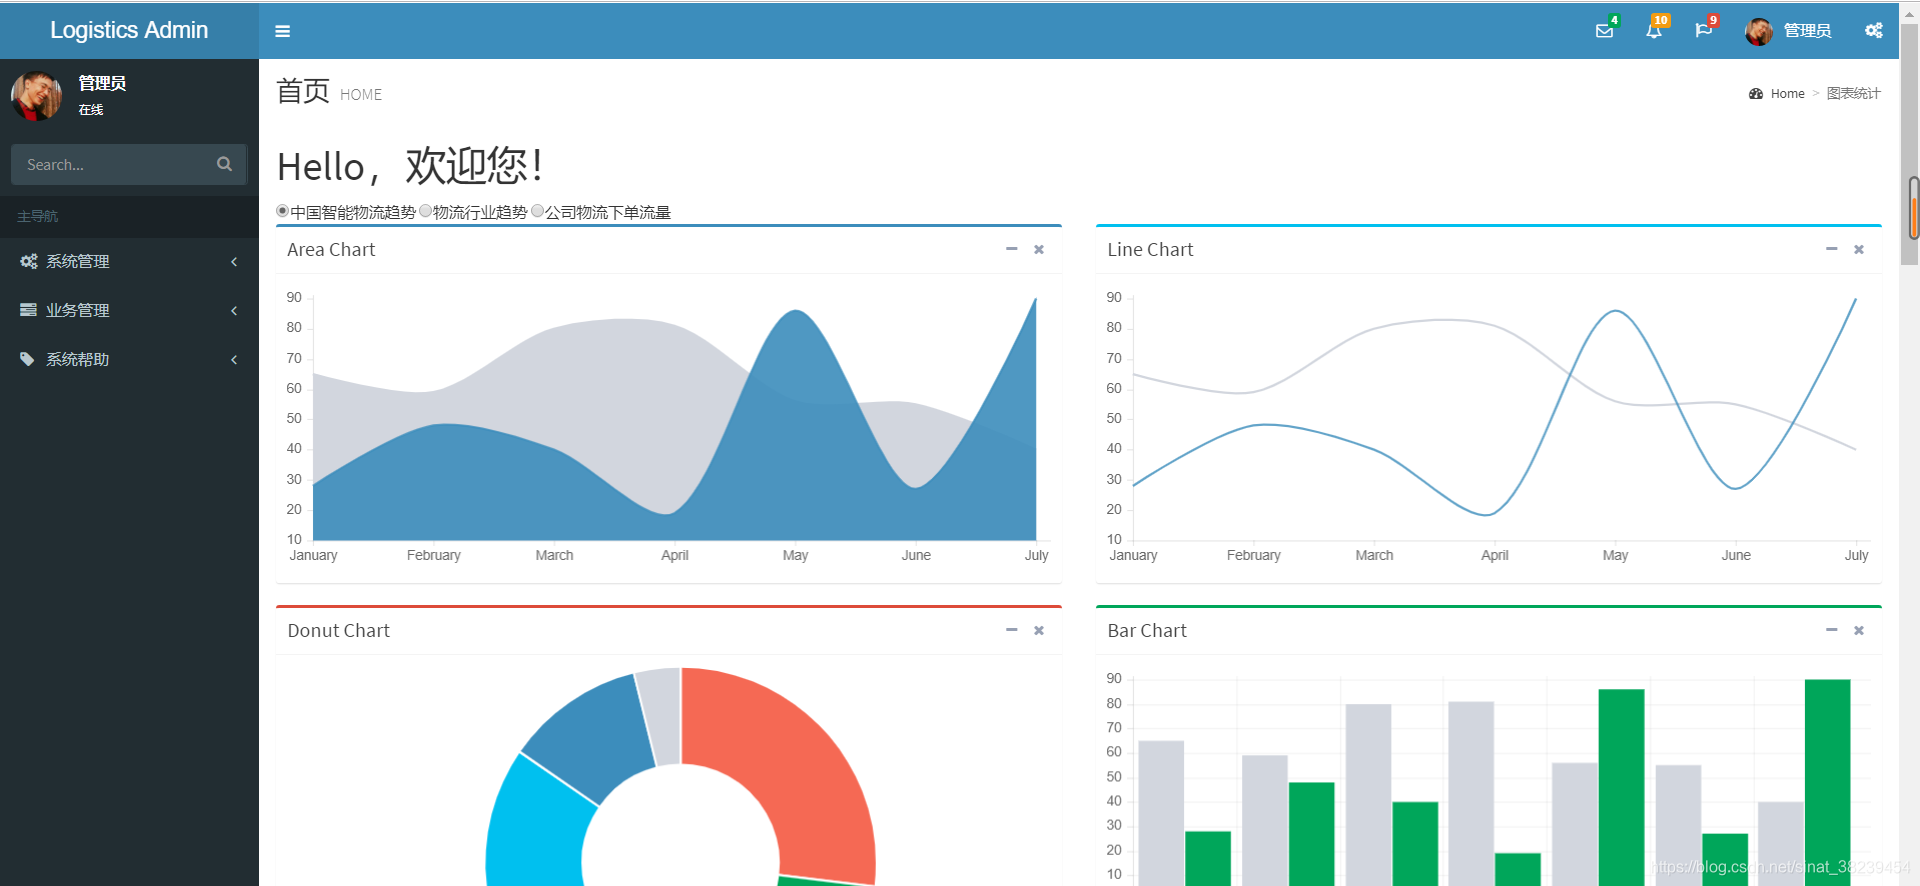
Task: Click the Logistics Admin logo link
Action: (x=129, y=30)
